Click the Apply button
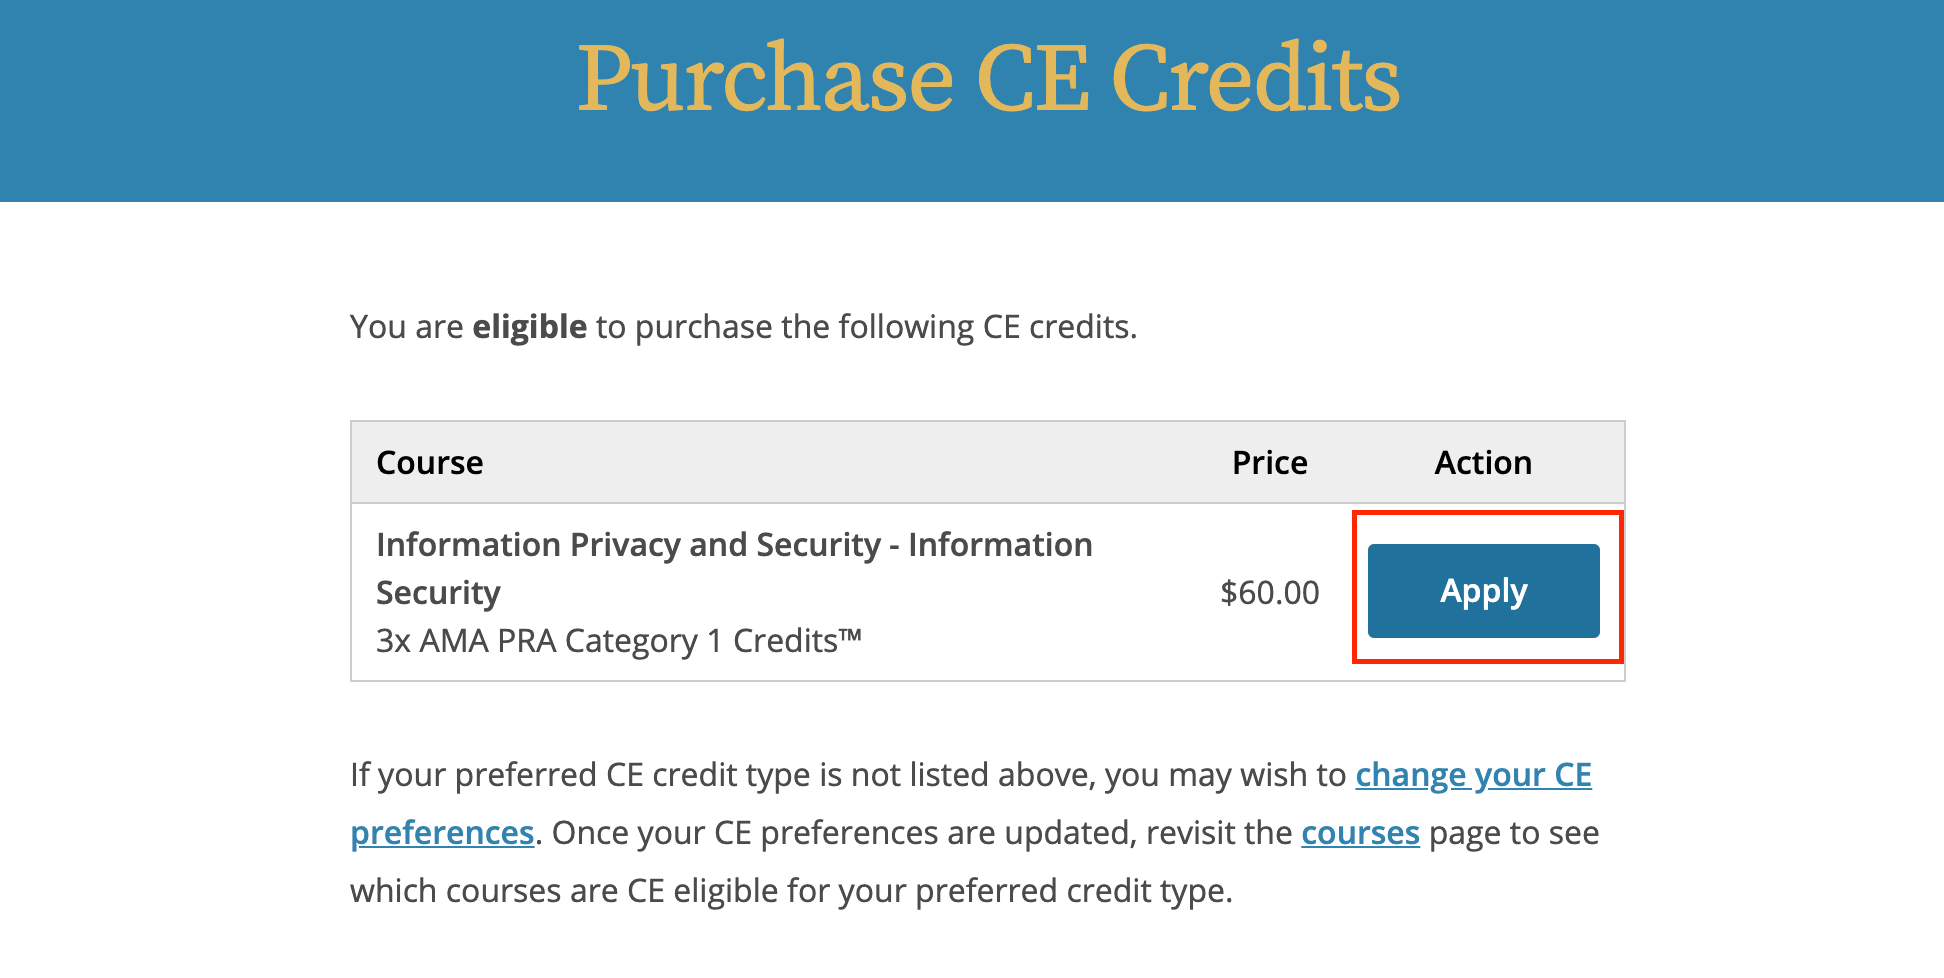Image resolution: width=1944 pixels, height=978 pixels. point(1483,591)
